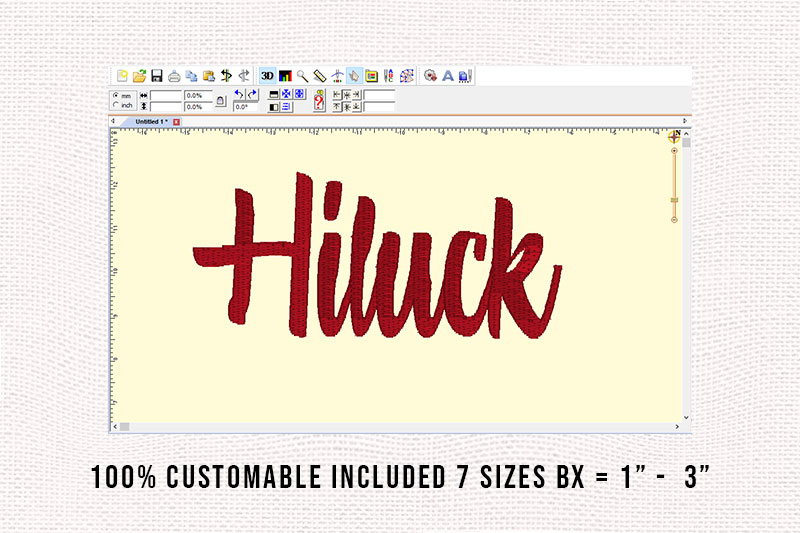Click the greyed-out stitch redo arrow icon

point(244,76)
